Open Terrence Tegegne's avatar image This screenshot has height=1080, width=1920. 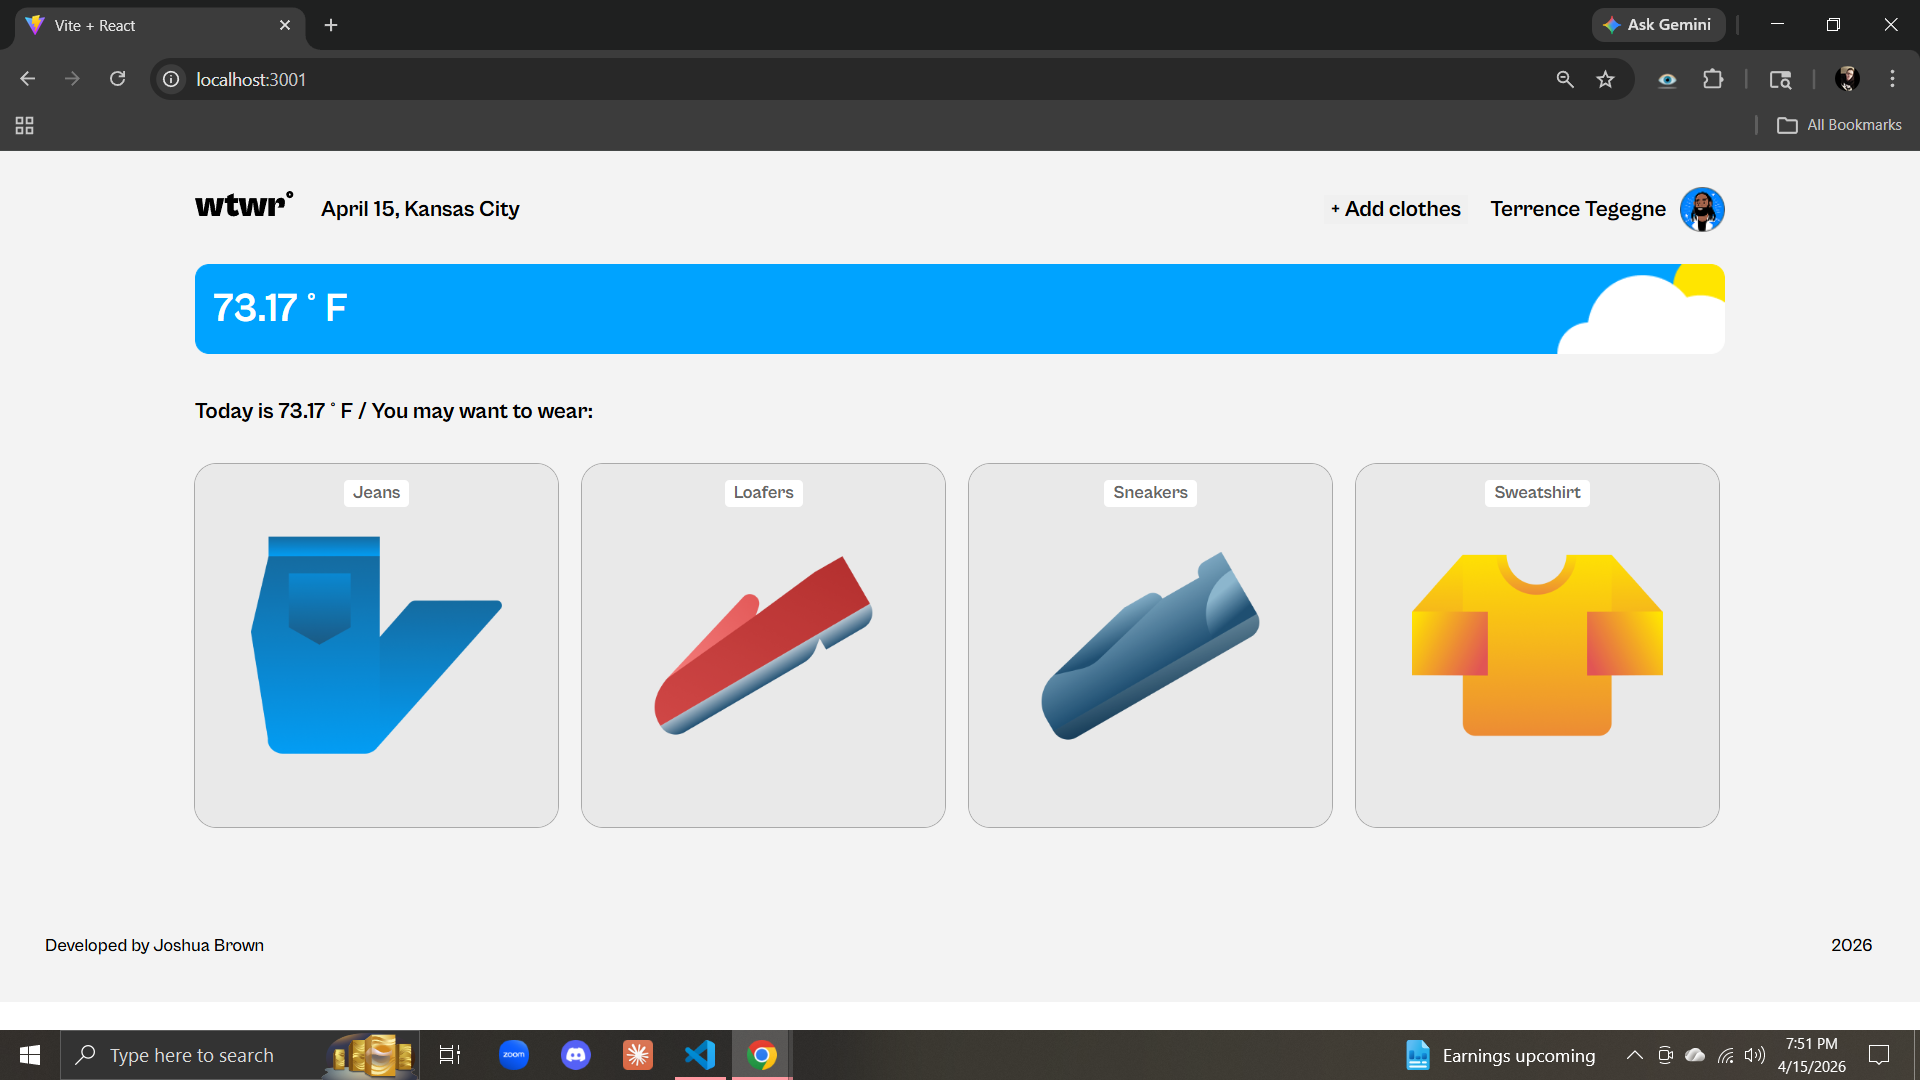click(x=1701, y=209)
